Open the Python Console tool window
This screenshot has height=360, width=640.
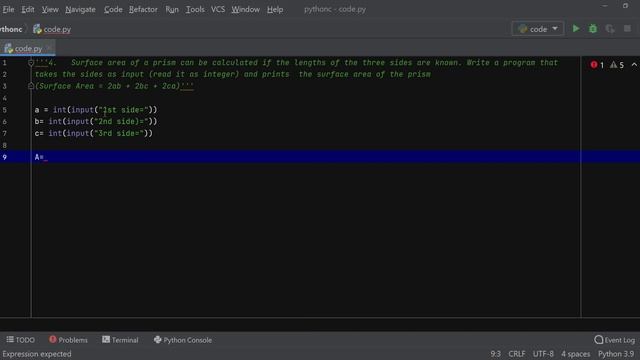(x=182, y=340)
